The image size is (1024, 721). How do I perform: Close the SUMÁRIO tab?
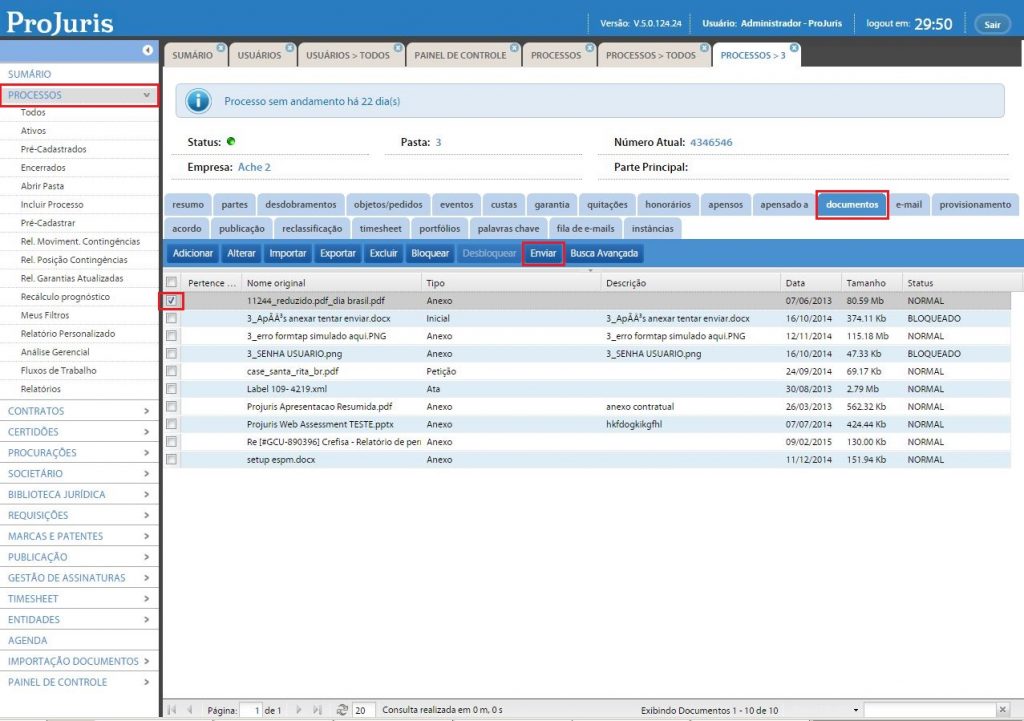pos(221,48)
